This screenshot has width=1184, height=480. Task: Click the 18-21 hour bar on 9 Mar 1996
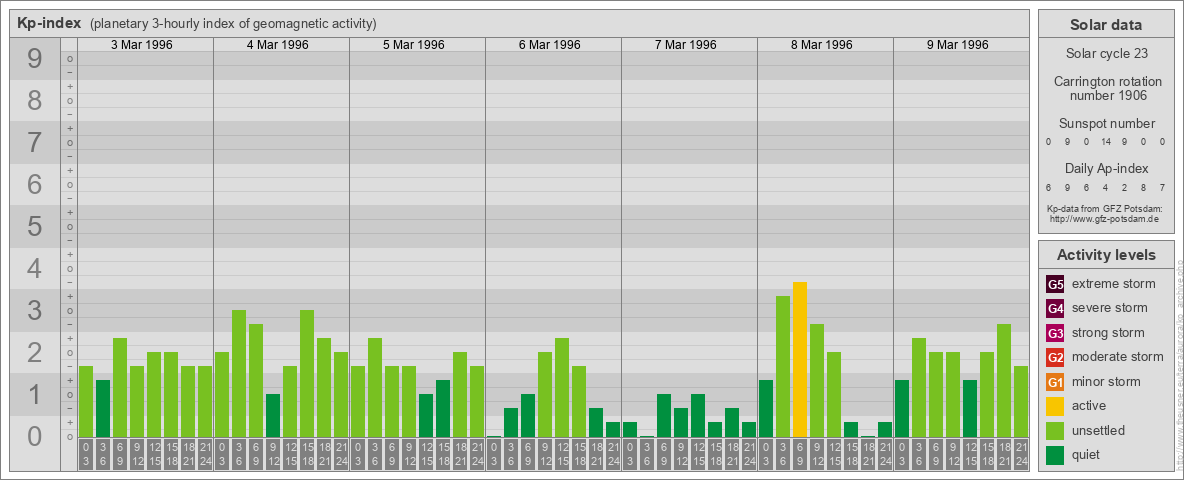(x=1004, y=380)
